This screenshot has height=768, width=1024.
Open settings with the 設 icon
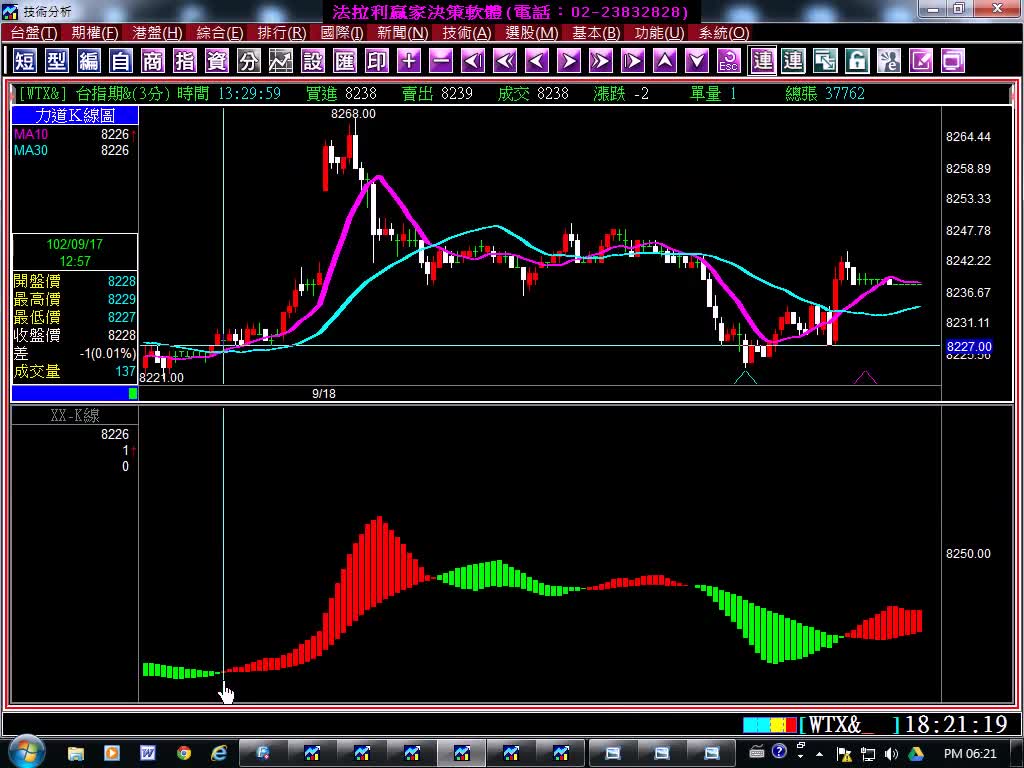(313, 61)
